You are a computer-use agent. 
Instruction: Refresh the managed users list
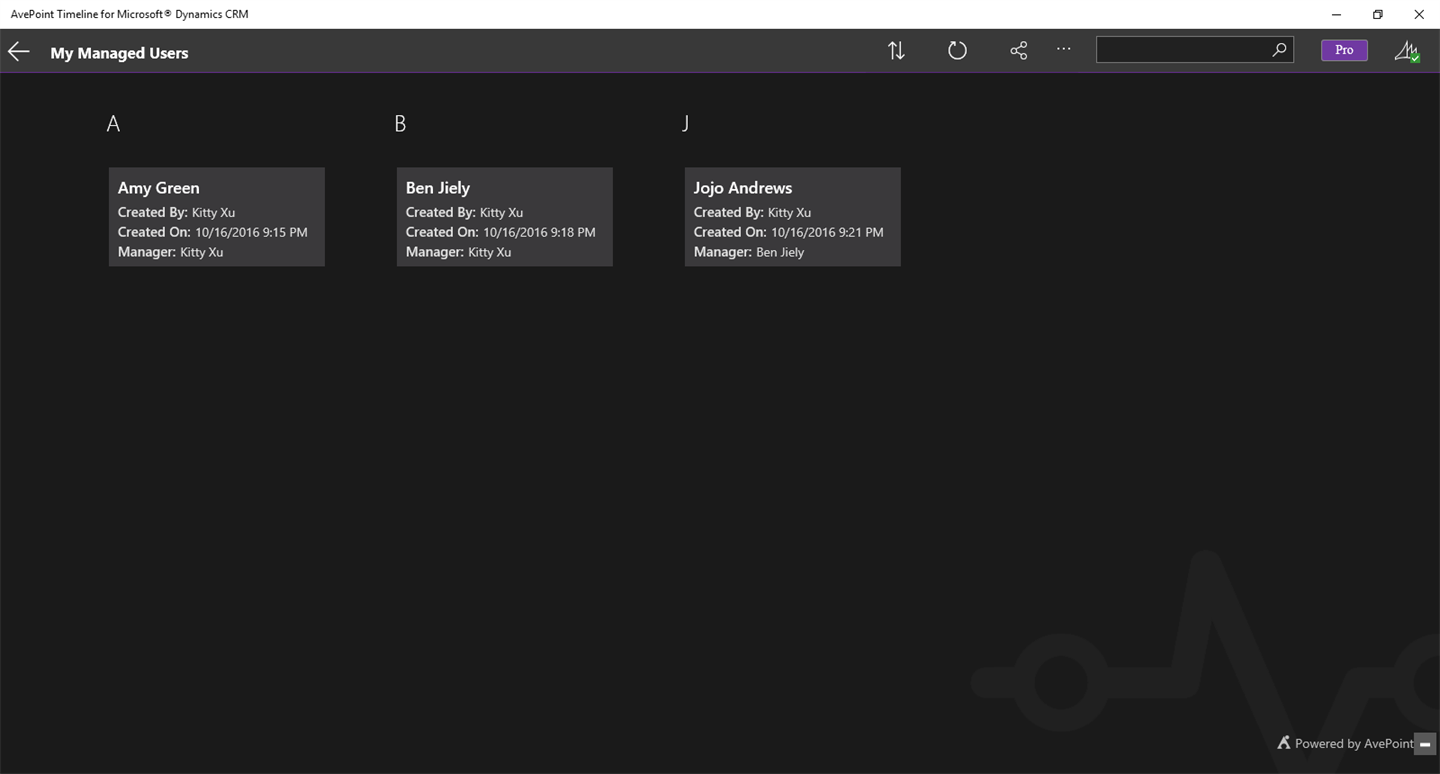point(957,51)
